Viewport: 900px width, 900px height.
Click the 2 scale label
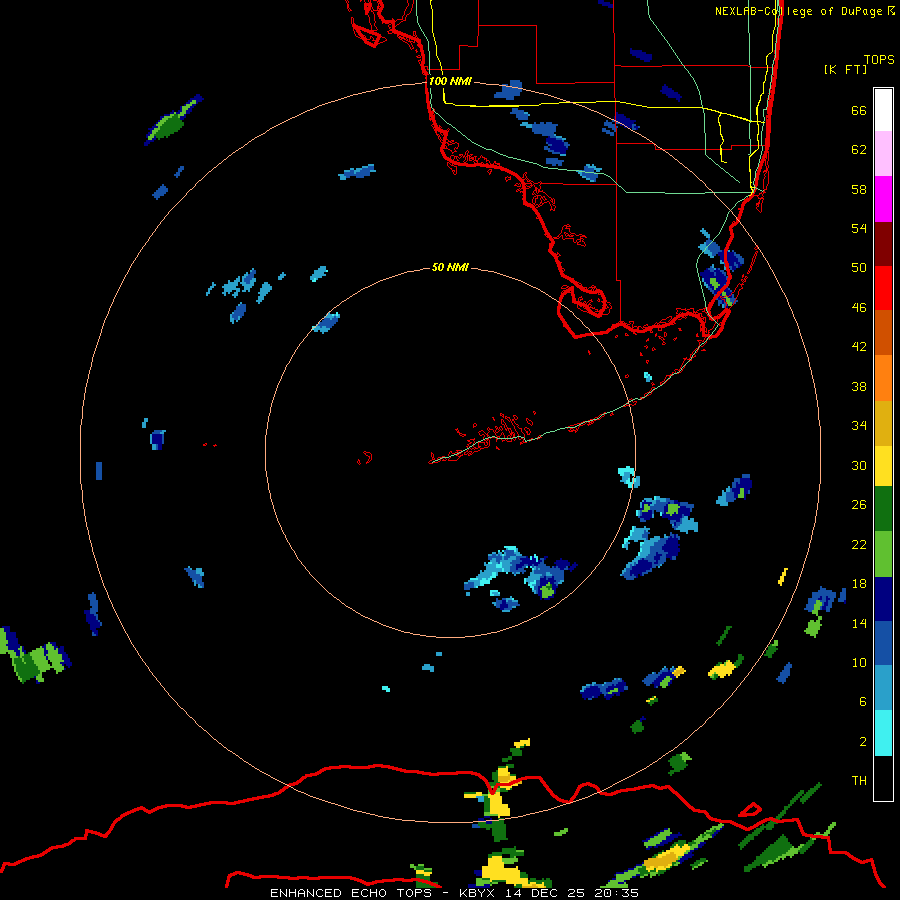click(863, 742)
